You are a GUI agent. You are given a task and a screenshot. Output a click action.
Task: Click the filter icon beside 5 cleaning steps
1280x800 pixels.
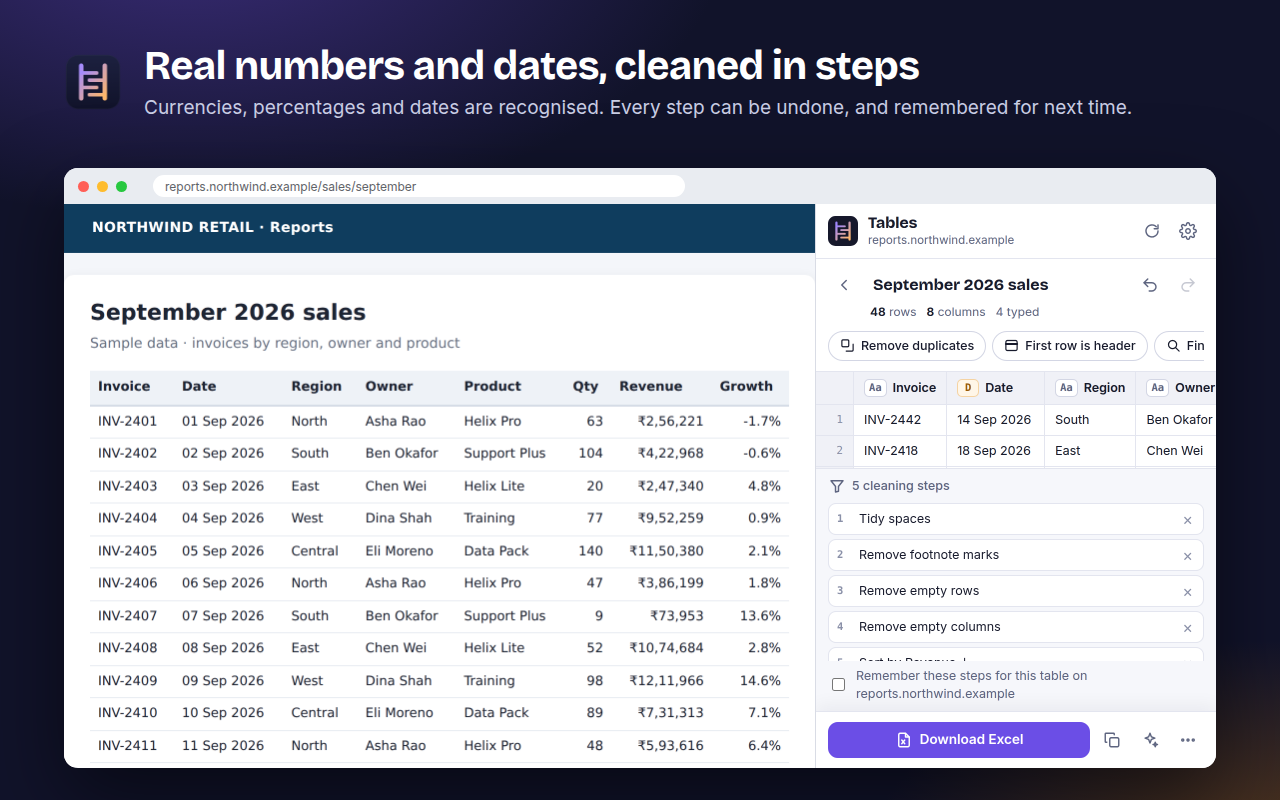(837, 486)
